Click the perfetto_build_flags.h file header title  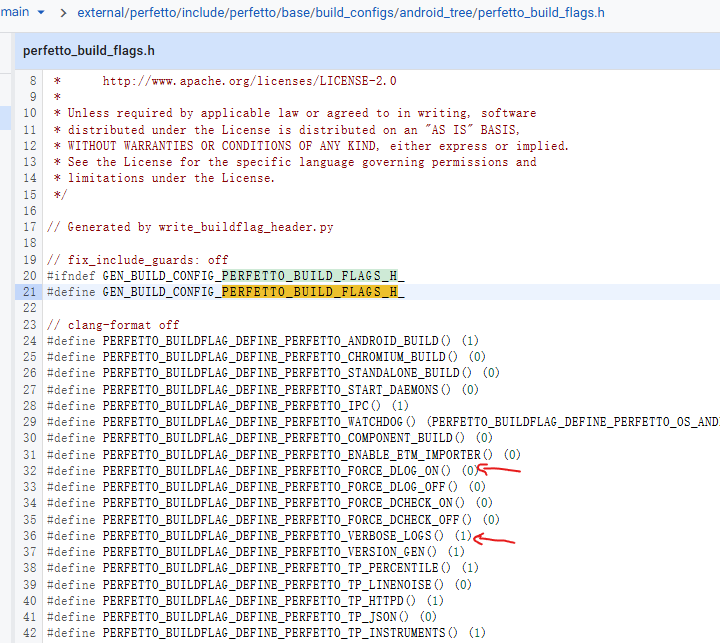pos(89,51)
